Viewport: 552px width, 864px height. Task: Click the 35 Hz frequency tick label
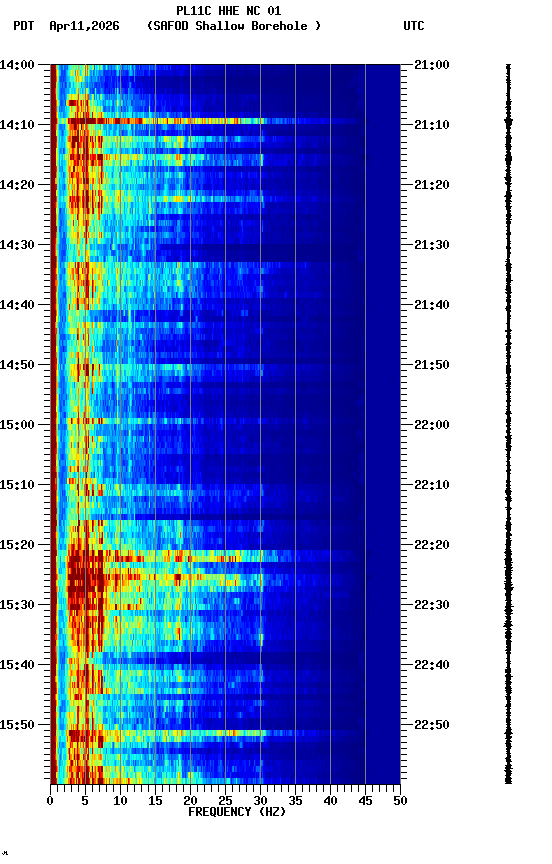tap(295, 801)
